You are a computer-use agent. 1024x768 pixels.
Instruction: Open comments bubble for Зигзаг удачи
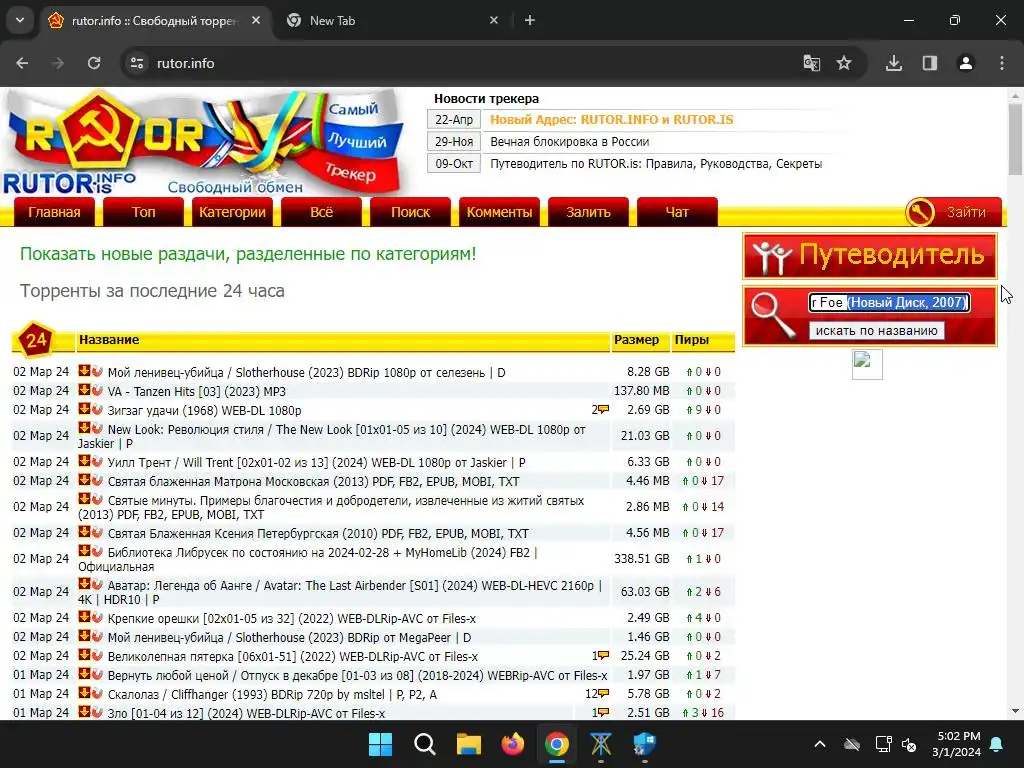click(x=603, y=409)
